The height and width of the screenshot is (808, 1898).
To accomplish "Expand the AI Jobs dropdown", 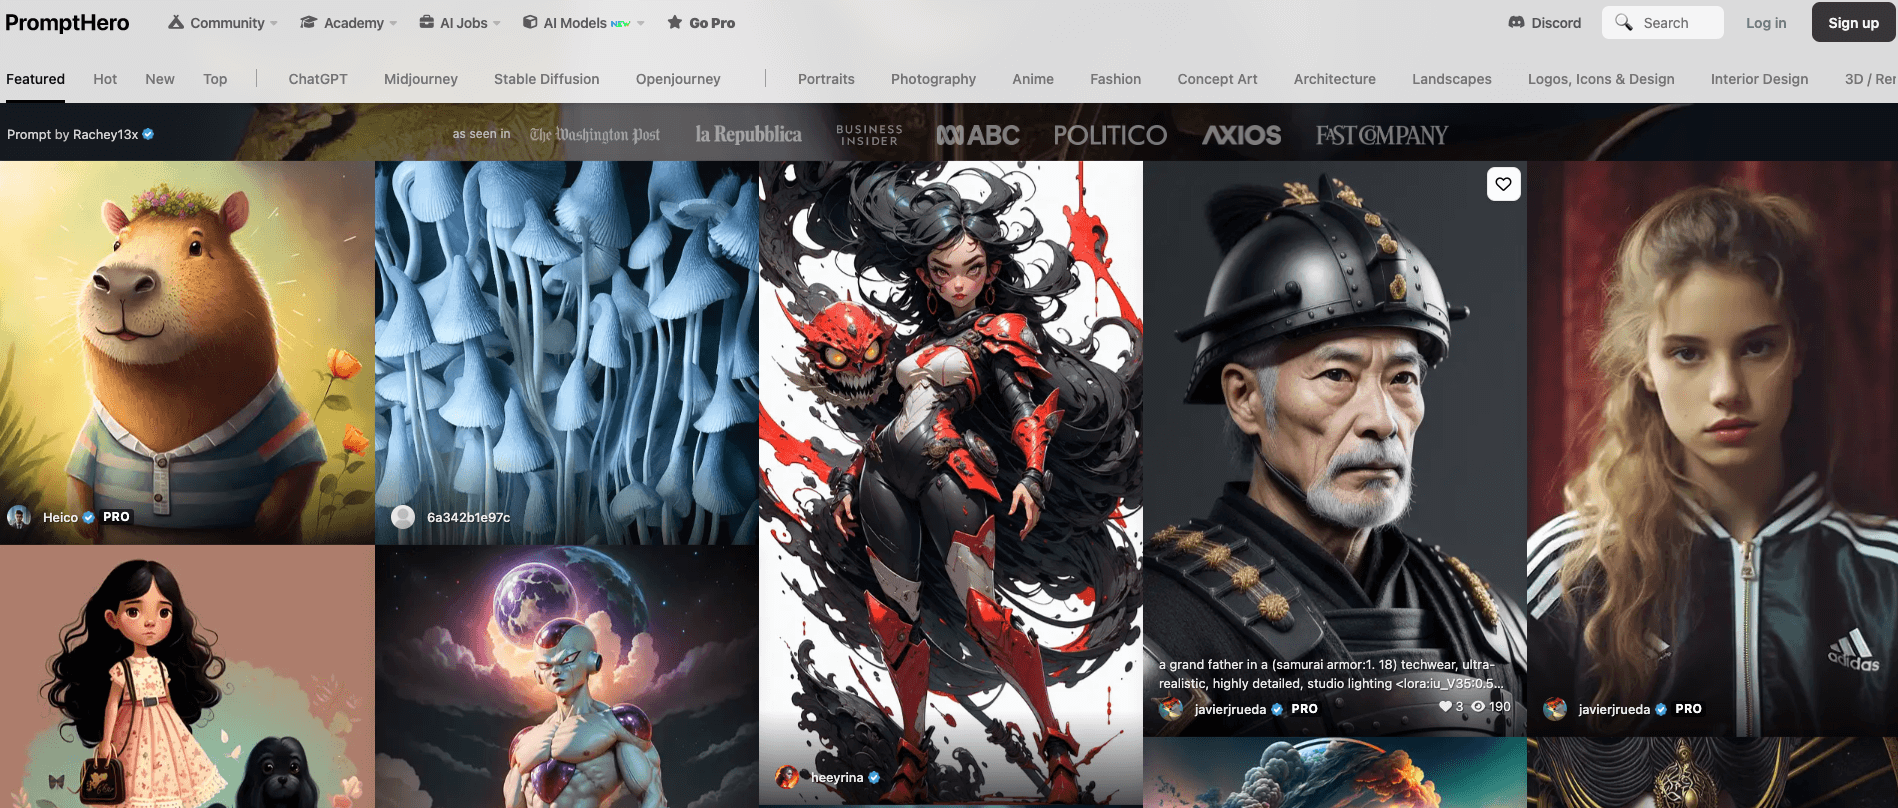I will click(460, 23).
